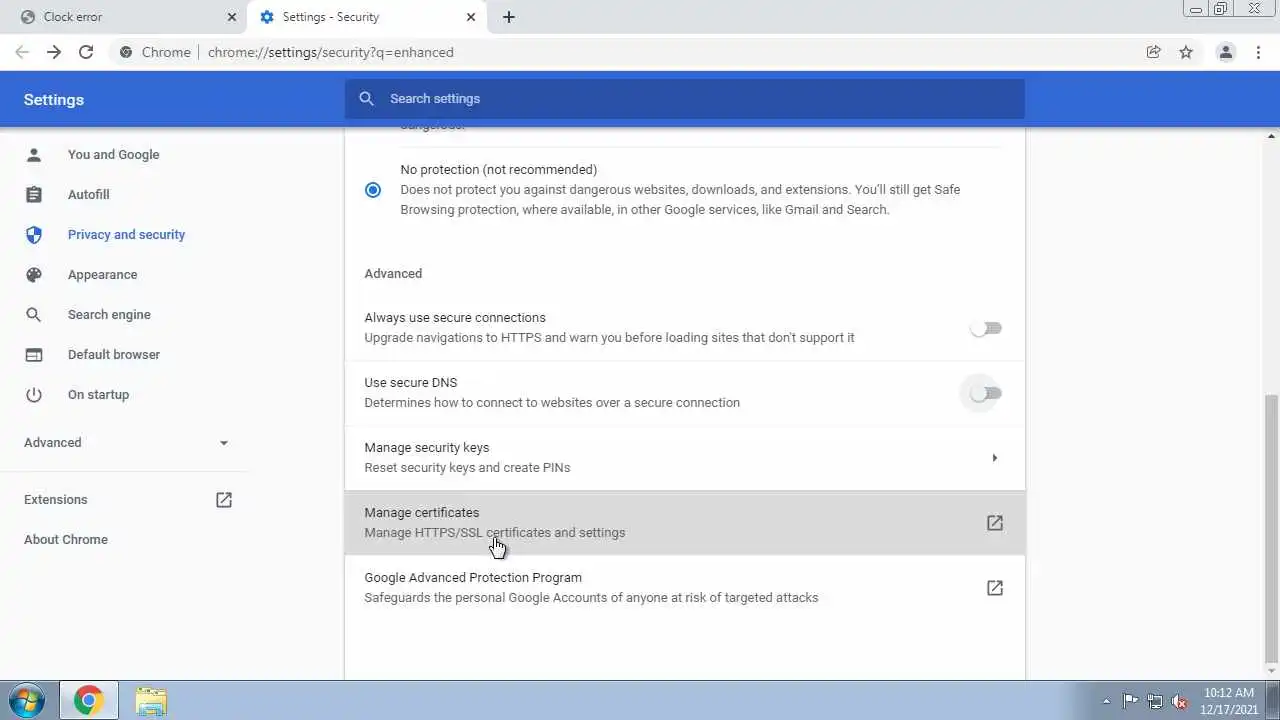Open Search engine settings
Screen dimensions: 1280x720
(109, 314)
